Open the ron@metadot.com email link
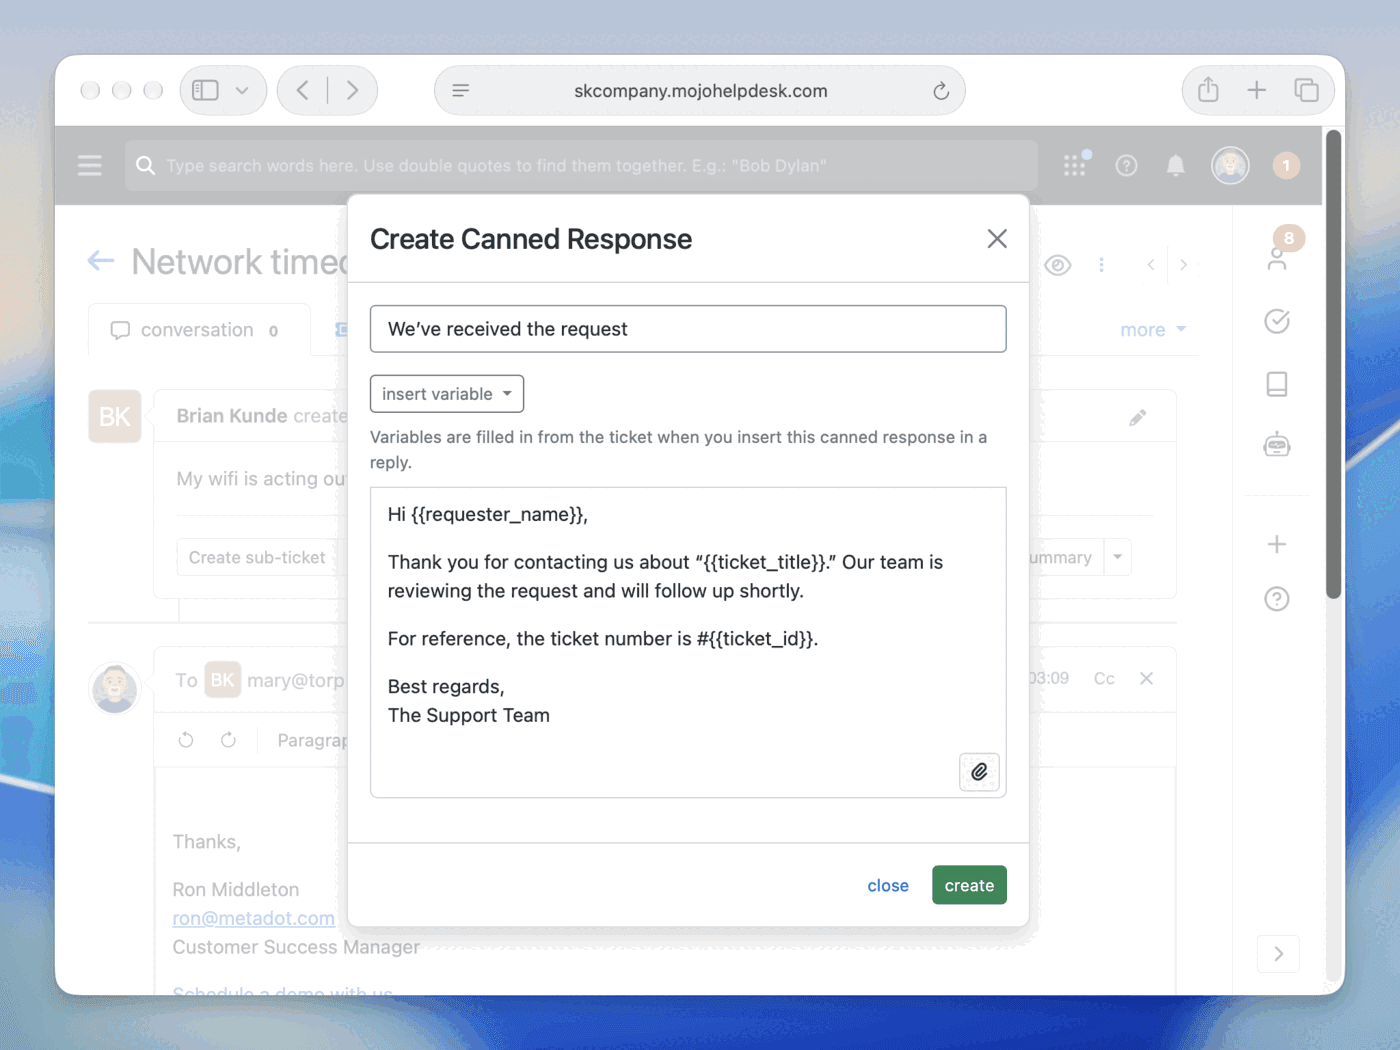 (254, 918)
